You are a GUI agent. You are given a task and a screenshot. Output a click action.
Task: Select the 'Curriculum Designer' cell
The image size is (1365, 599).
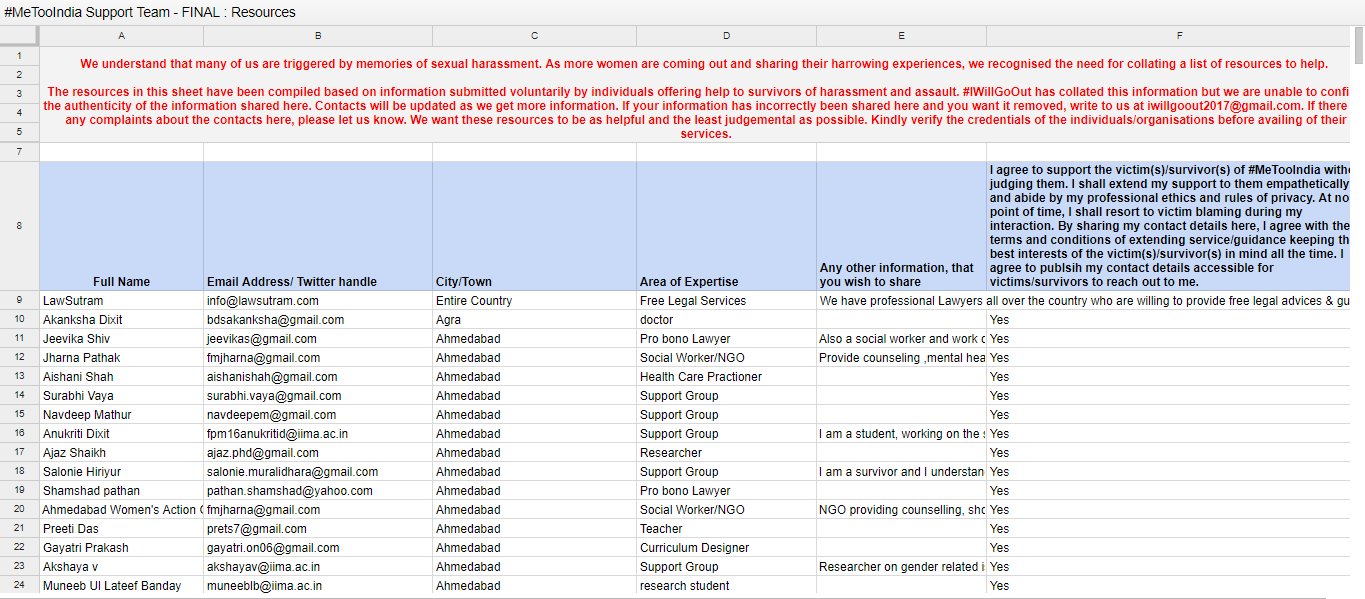[x=726, y=547]
